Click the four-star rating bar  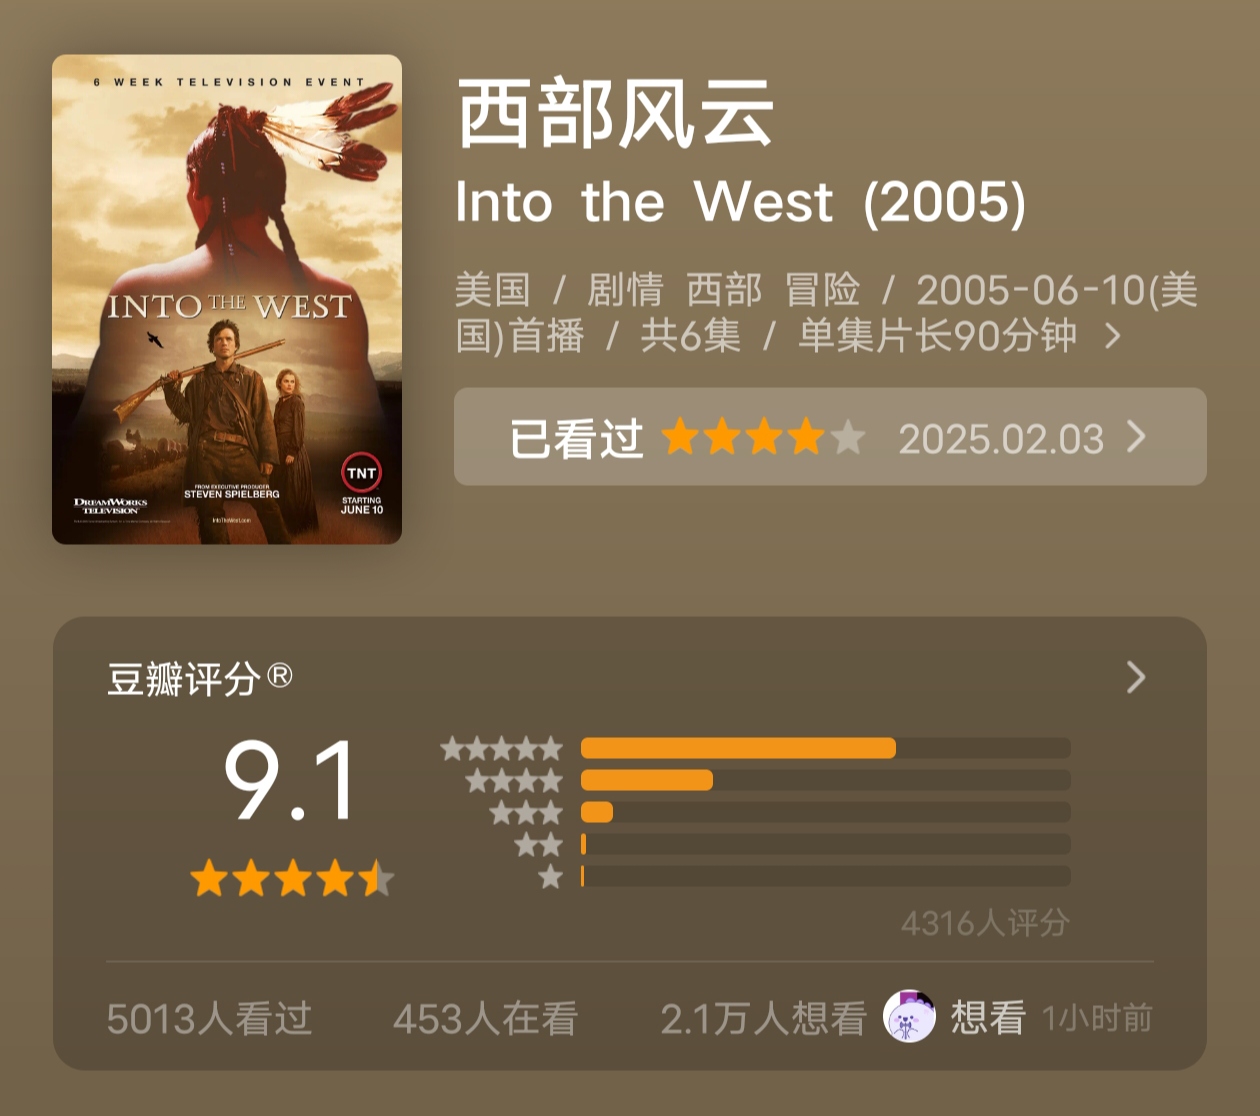(825, 780)
